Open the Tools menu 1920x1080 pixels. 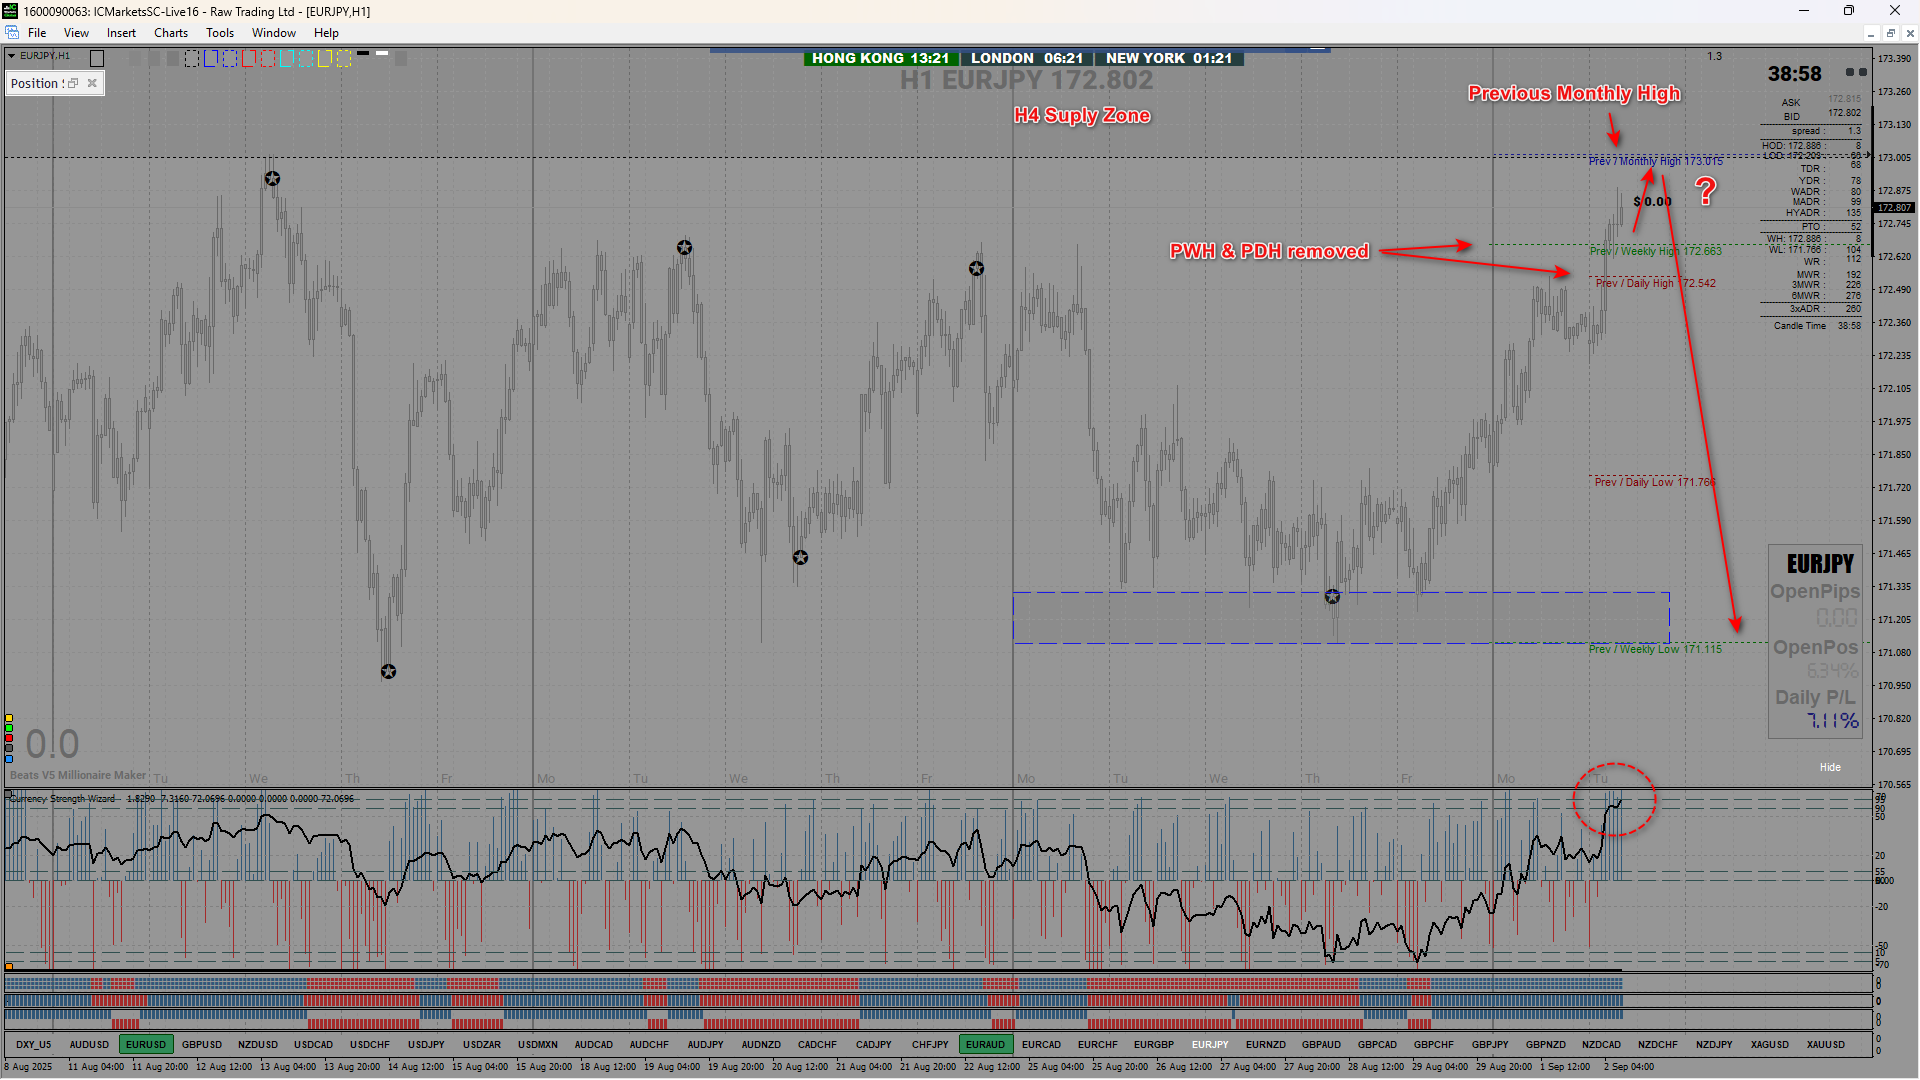coord(219,33)
